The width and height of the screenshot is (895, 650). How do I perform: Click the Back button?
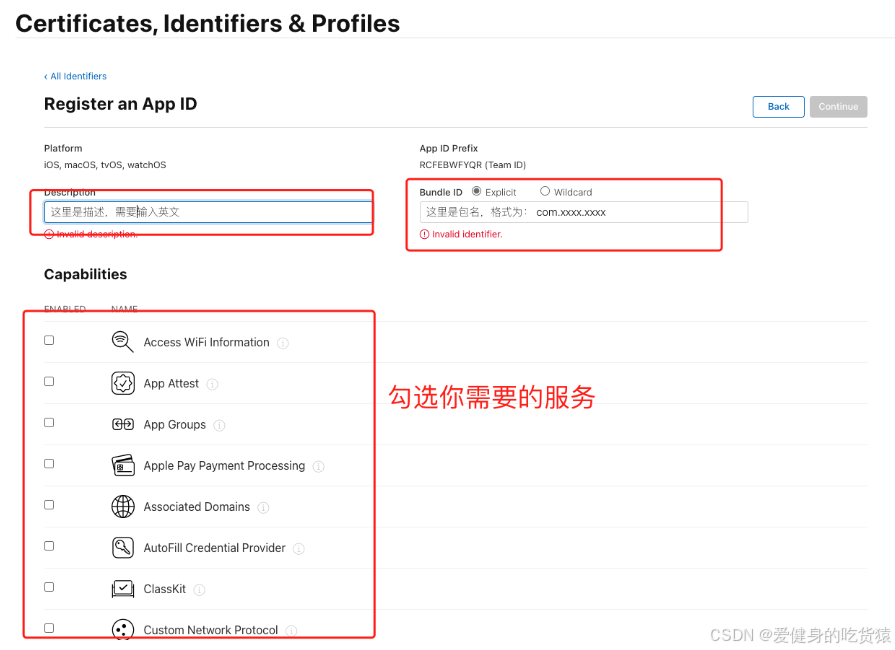[778, 107]
